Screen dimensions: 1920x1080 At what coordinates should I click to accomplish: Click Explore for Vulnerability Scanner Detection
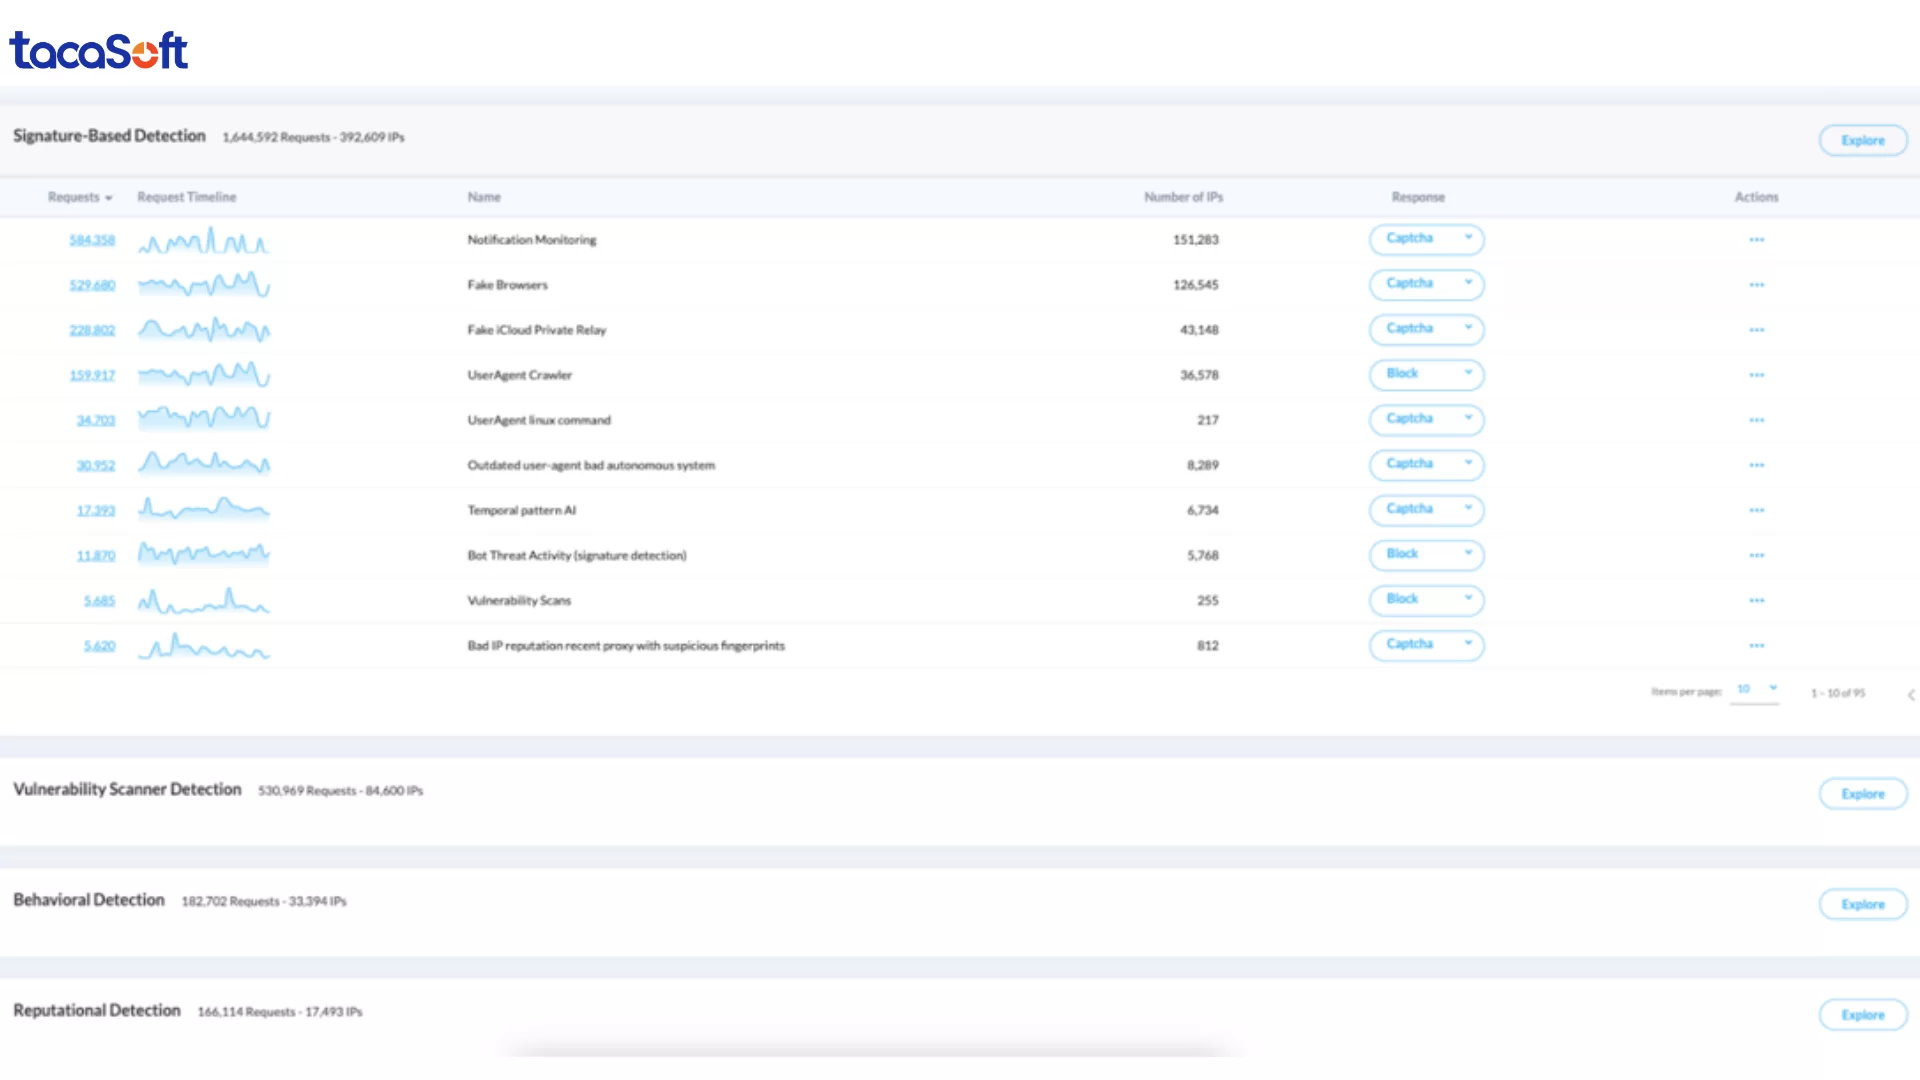[1863, 794]
